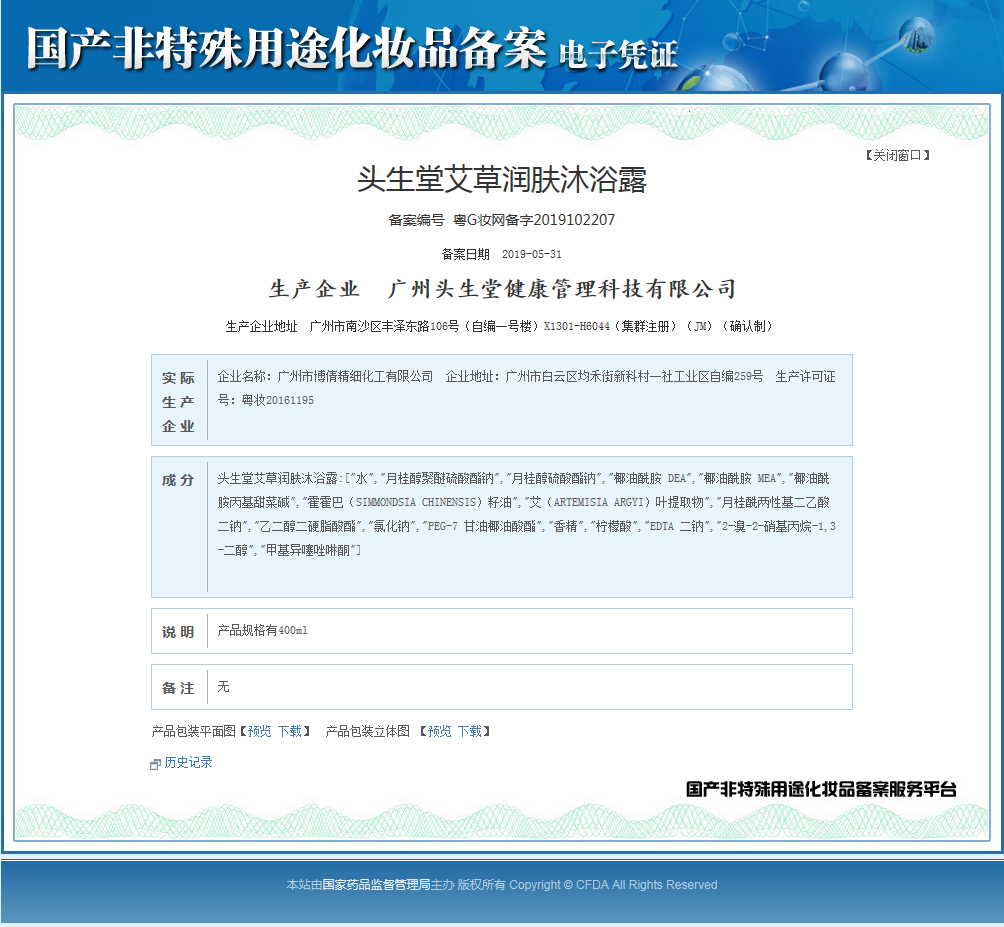Click the text 产品规格有400ml
This screenshot has width=1004, height=927.
(263, 631)
